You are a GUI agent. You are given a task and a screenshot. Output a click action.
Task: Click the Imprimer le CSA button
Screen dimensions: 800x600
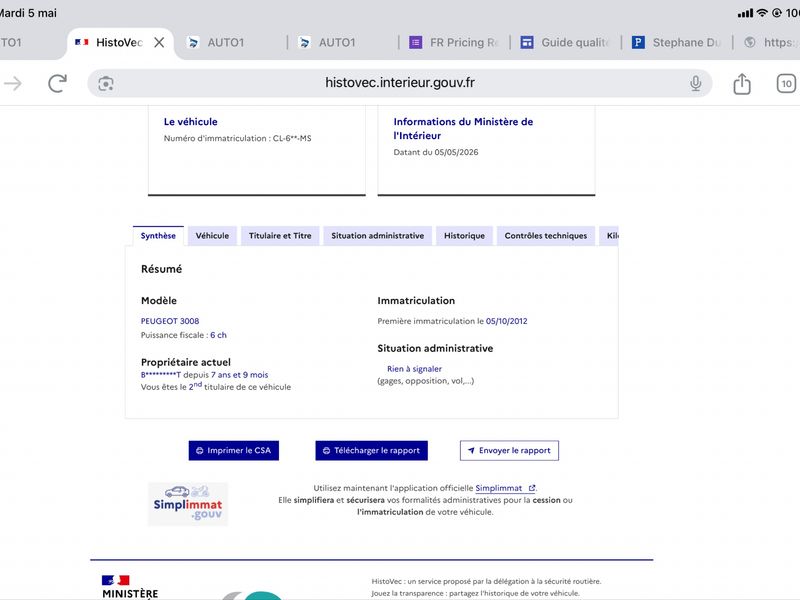click(234, 451)
